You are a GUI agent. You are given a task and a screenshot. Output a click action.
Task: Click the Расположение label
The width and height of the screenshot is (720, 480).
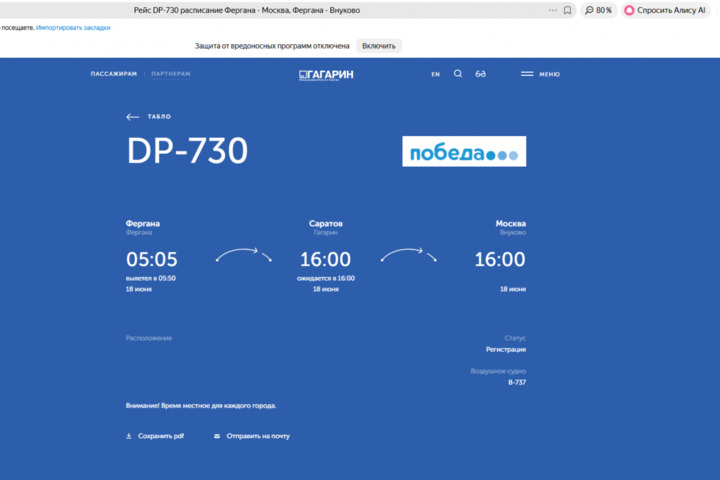pos(149,338)
